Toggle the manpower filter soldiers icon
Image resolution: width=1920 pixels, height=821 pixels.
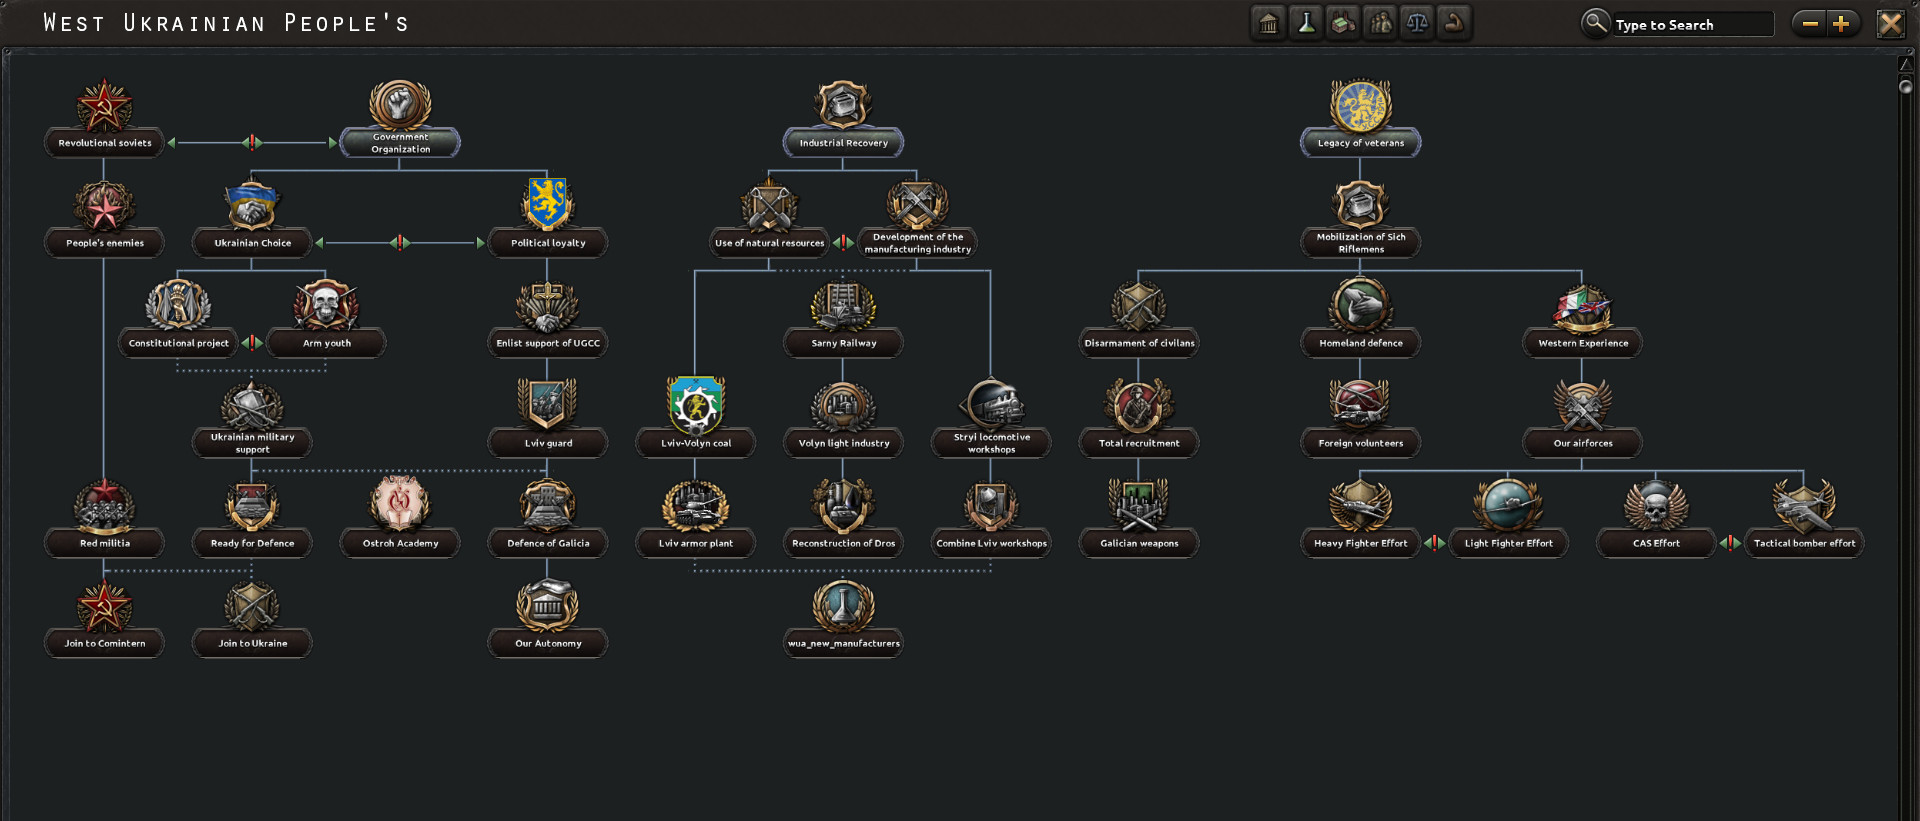[1380, 23]
